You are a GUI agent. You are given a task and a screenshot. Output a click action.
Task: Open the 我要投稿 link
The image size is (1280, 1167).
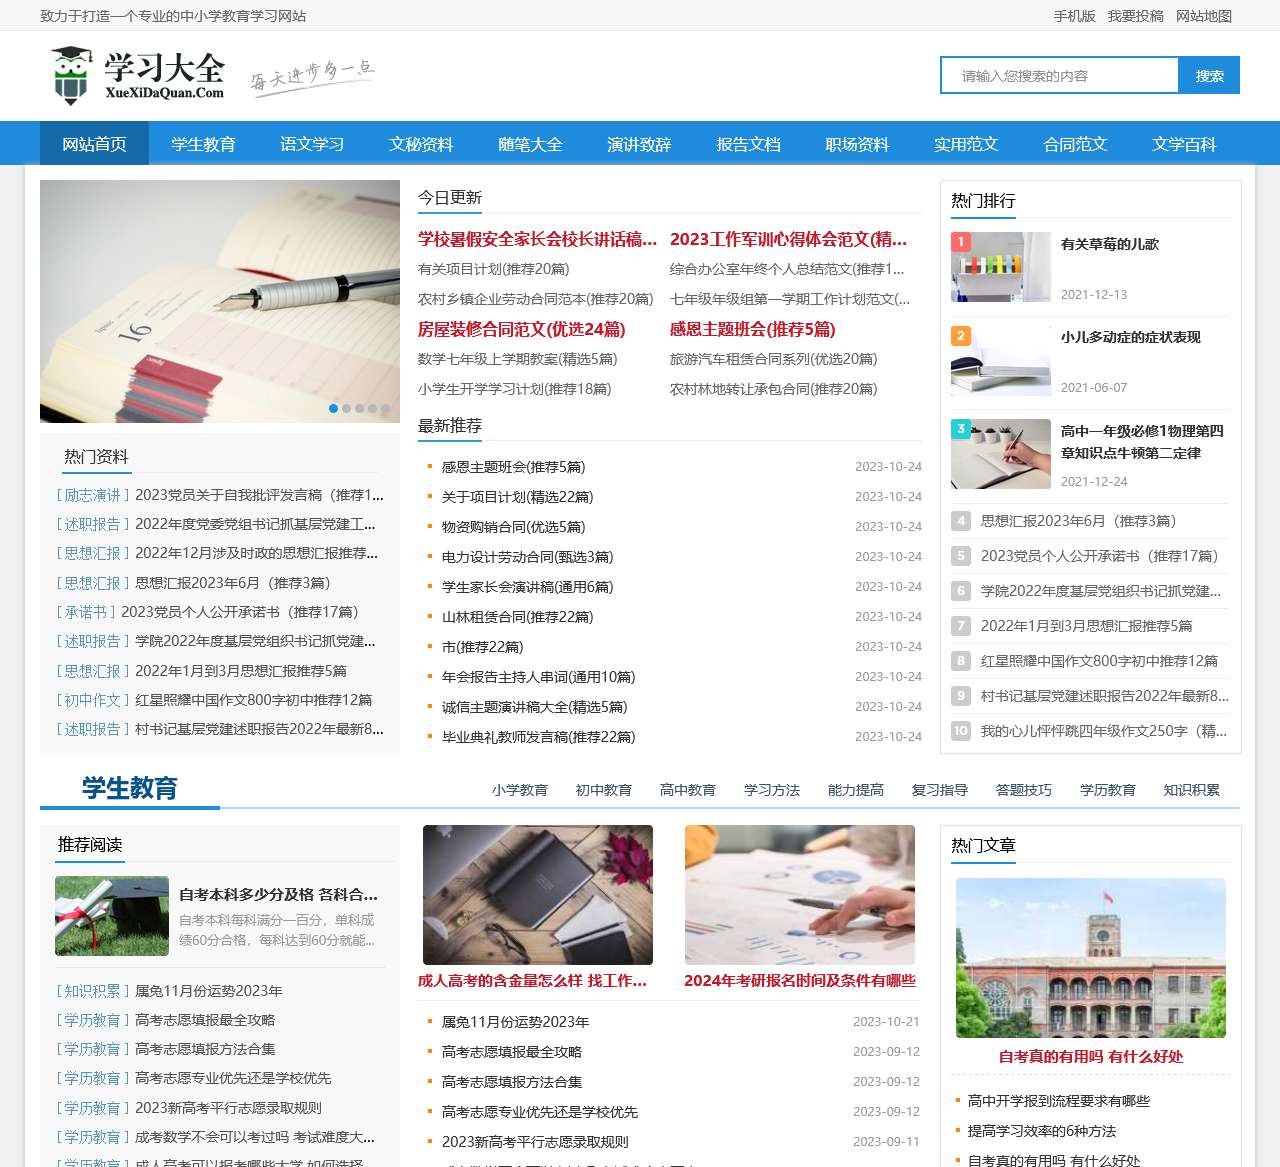(x=1136, y=16)
